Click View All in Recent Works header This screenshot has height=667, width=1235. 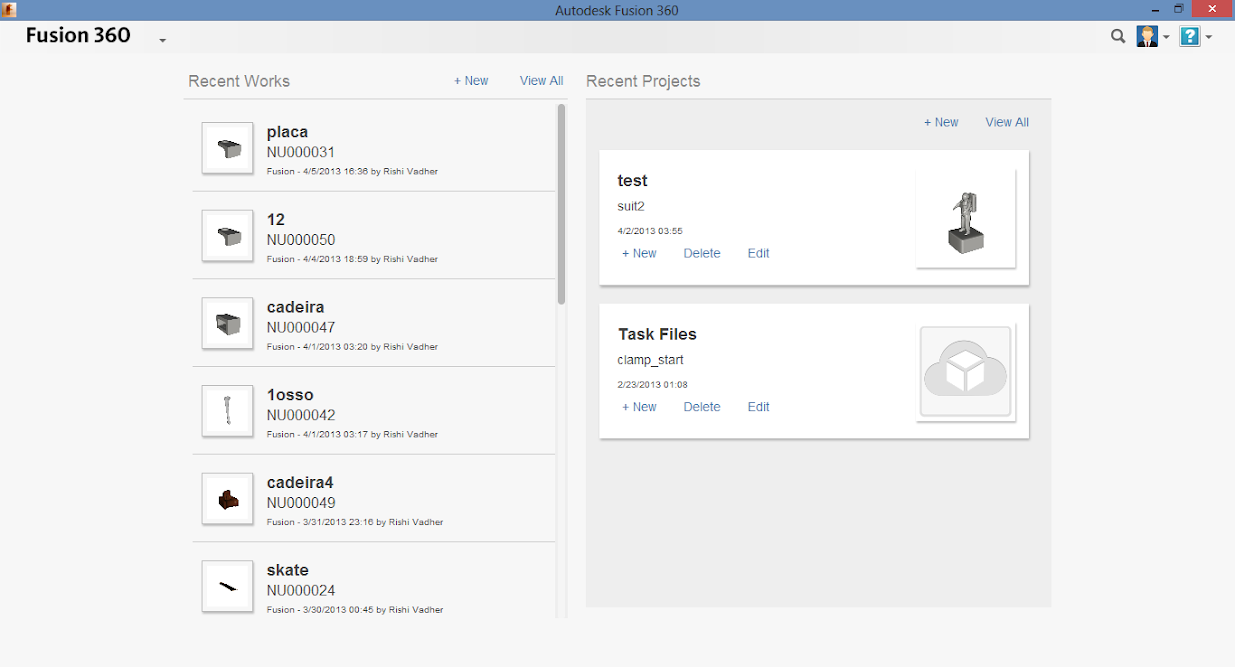pos(541,81)
